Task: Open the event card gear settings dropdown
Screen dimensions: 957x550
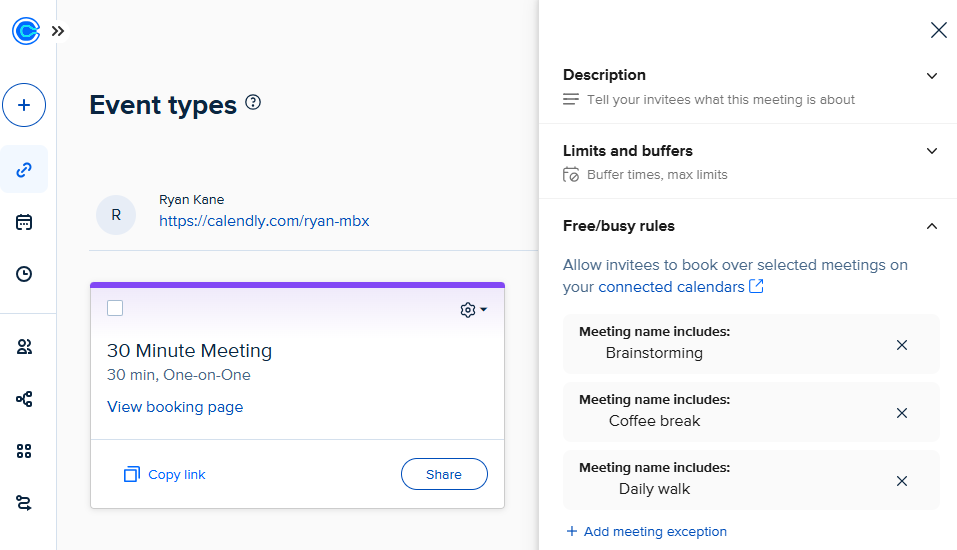Action: [x=473, y=310]
